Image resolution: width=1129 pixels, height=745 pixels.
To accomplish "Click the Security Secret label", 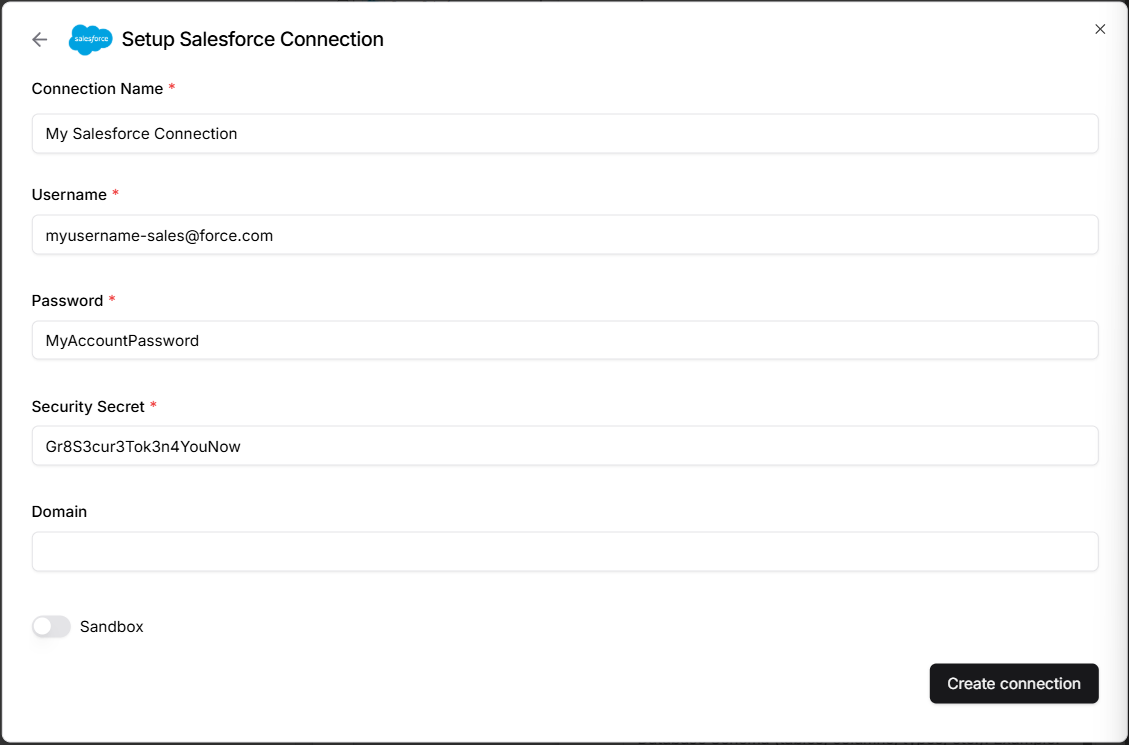I will point(88,407).
